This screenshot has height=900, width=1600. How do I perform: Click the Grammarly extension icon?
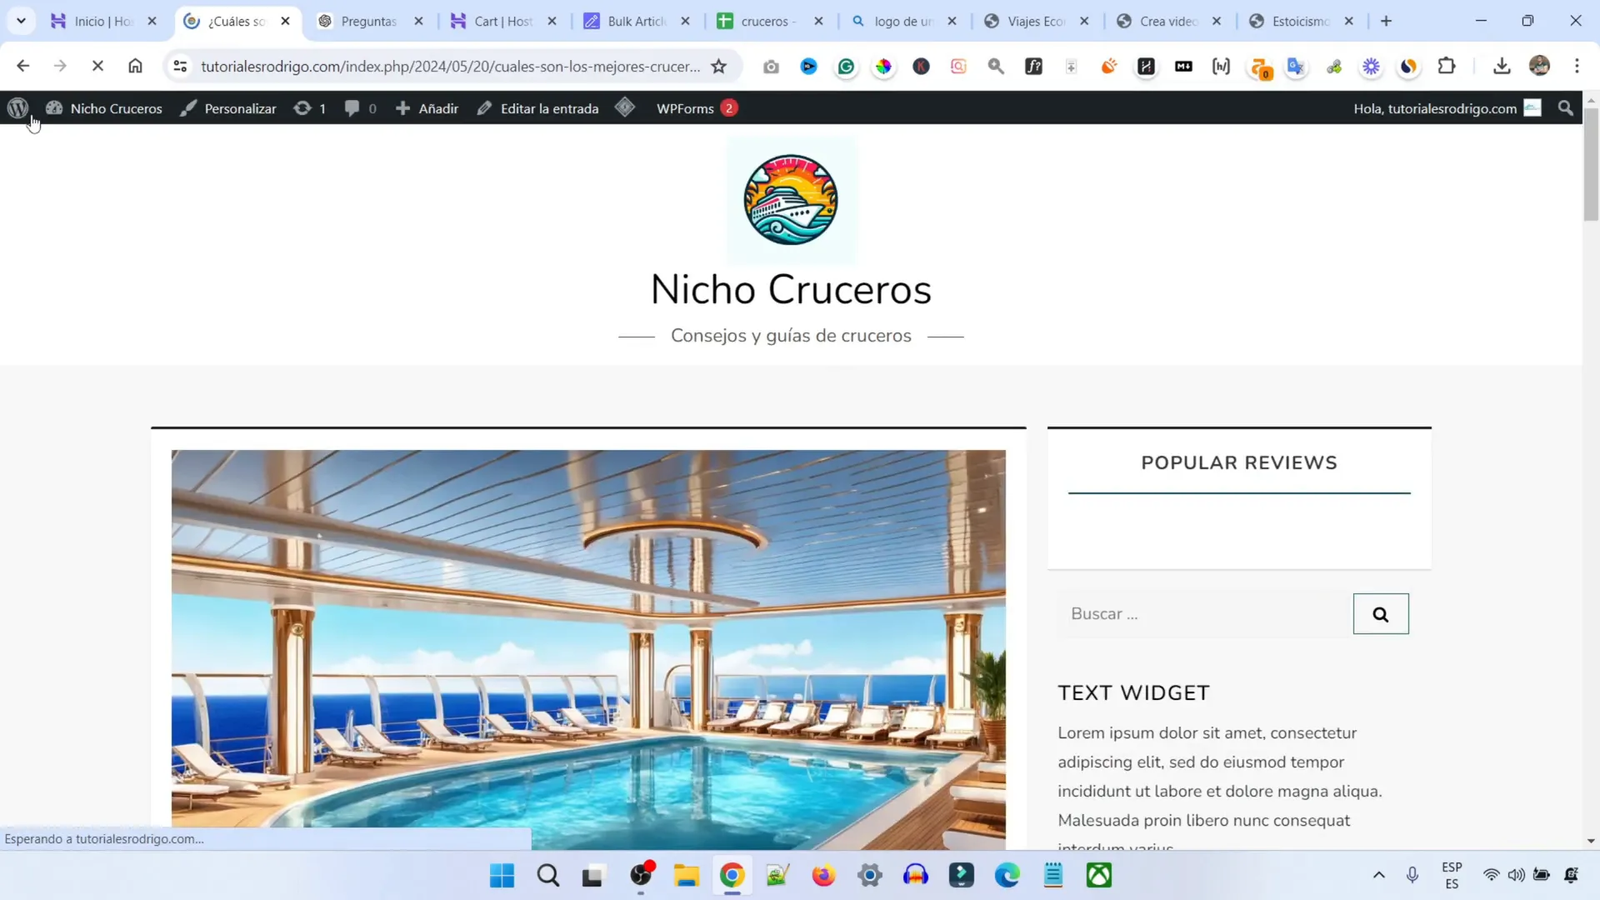click(x=847, y=66)
